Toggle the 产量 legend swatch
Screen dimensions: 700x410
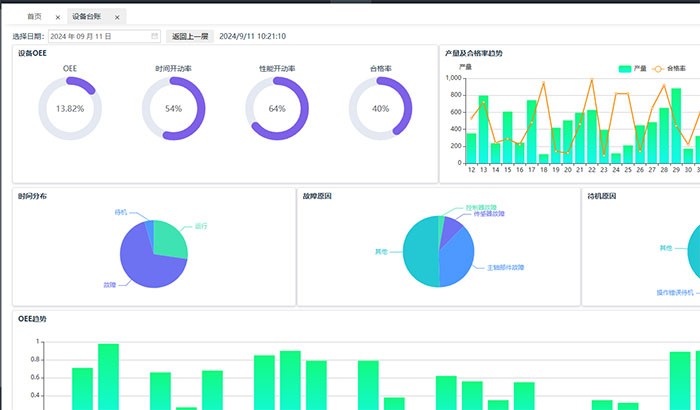click(625, 69)
